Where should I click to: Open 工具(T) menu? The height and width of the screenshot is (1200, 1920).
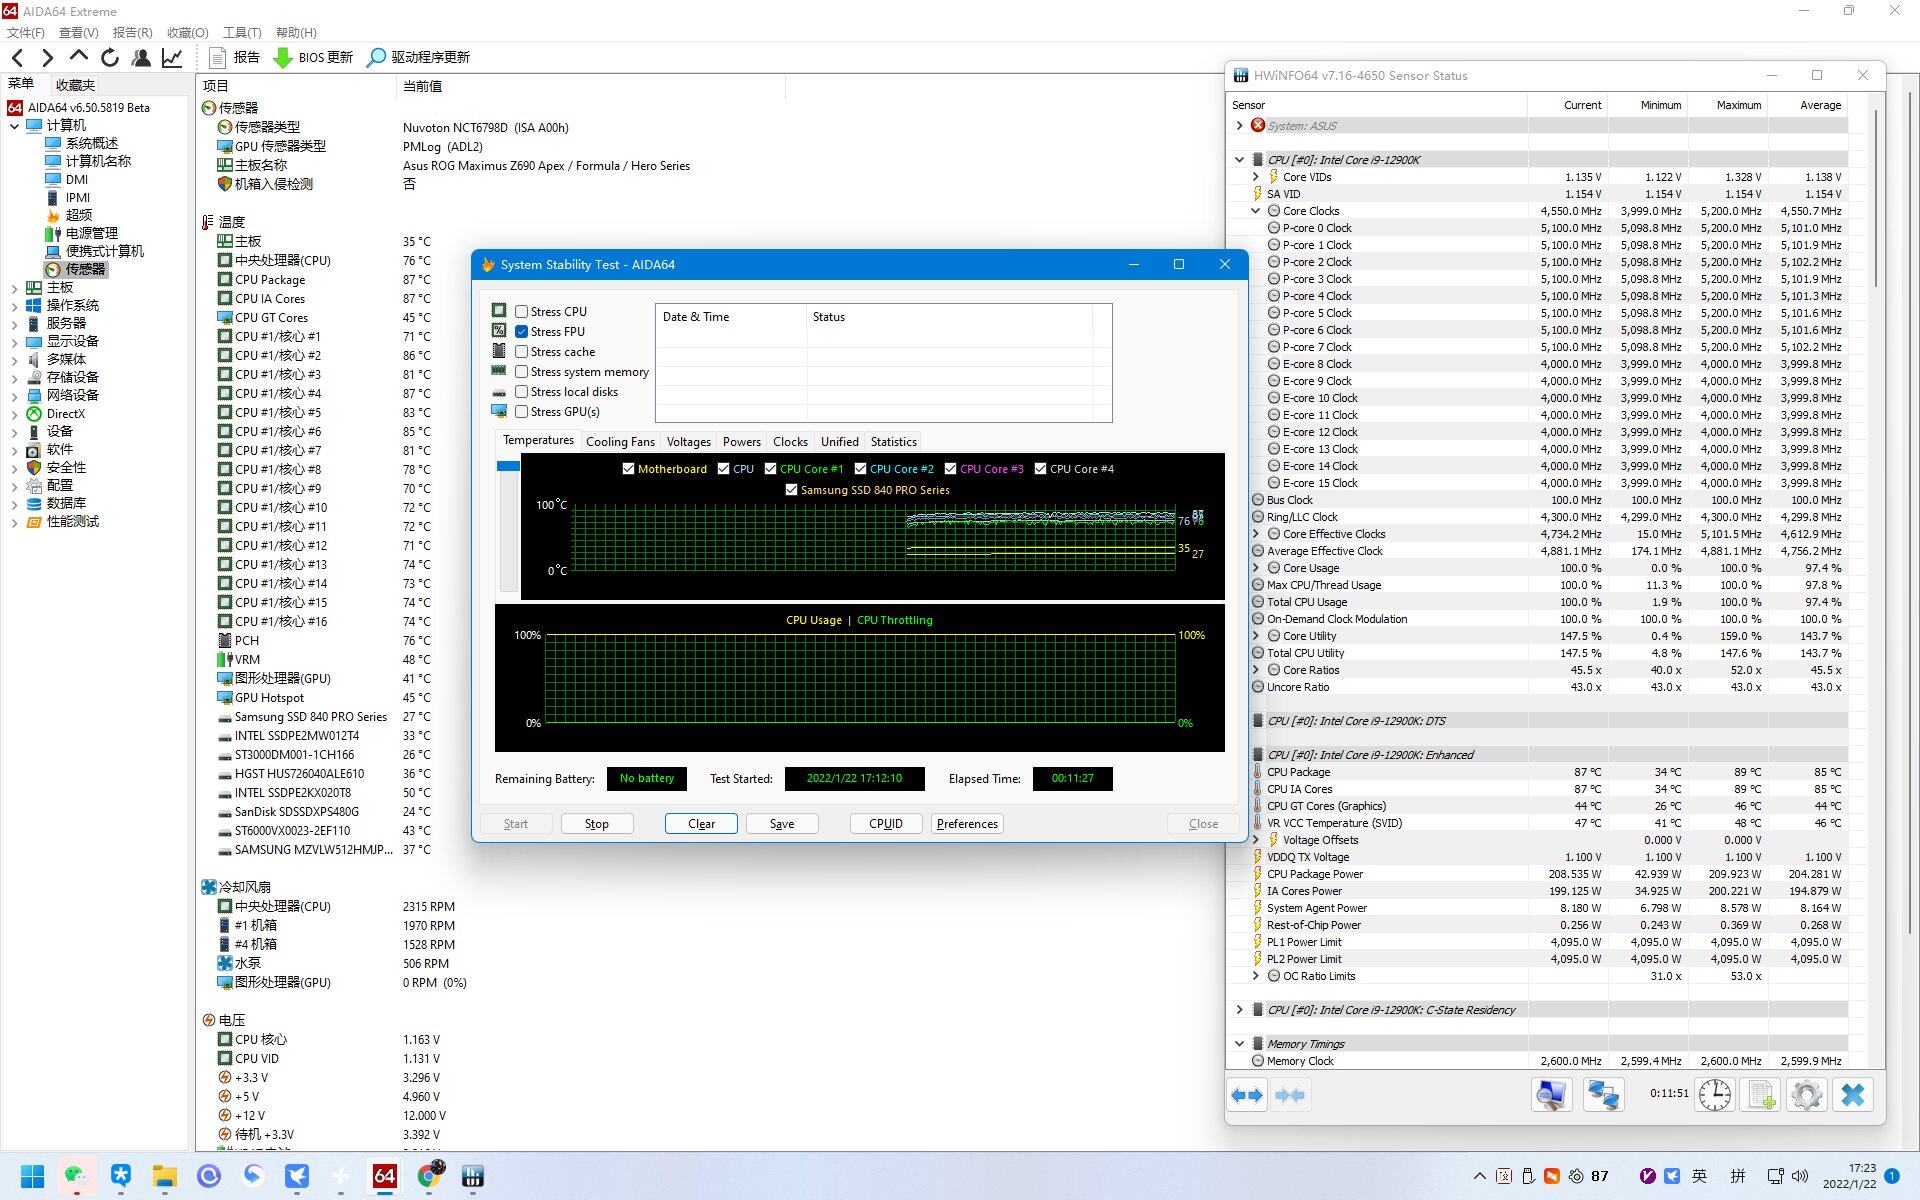pos(242,33)
